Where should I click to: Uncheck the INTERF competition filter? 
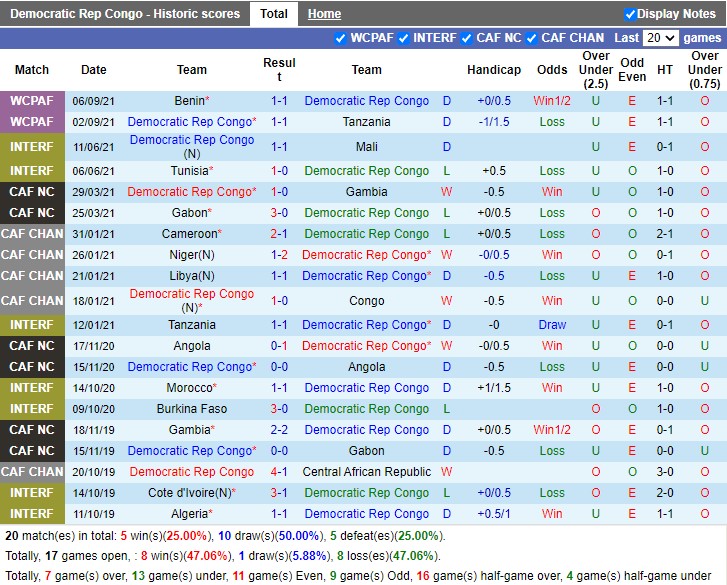coord(404,38)
